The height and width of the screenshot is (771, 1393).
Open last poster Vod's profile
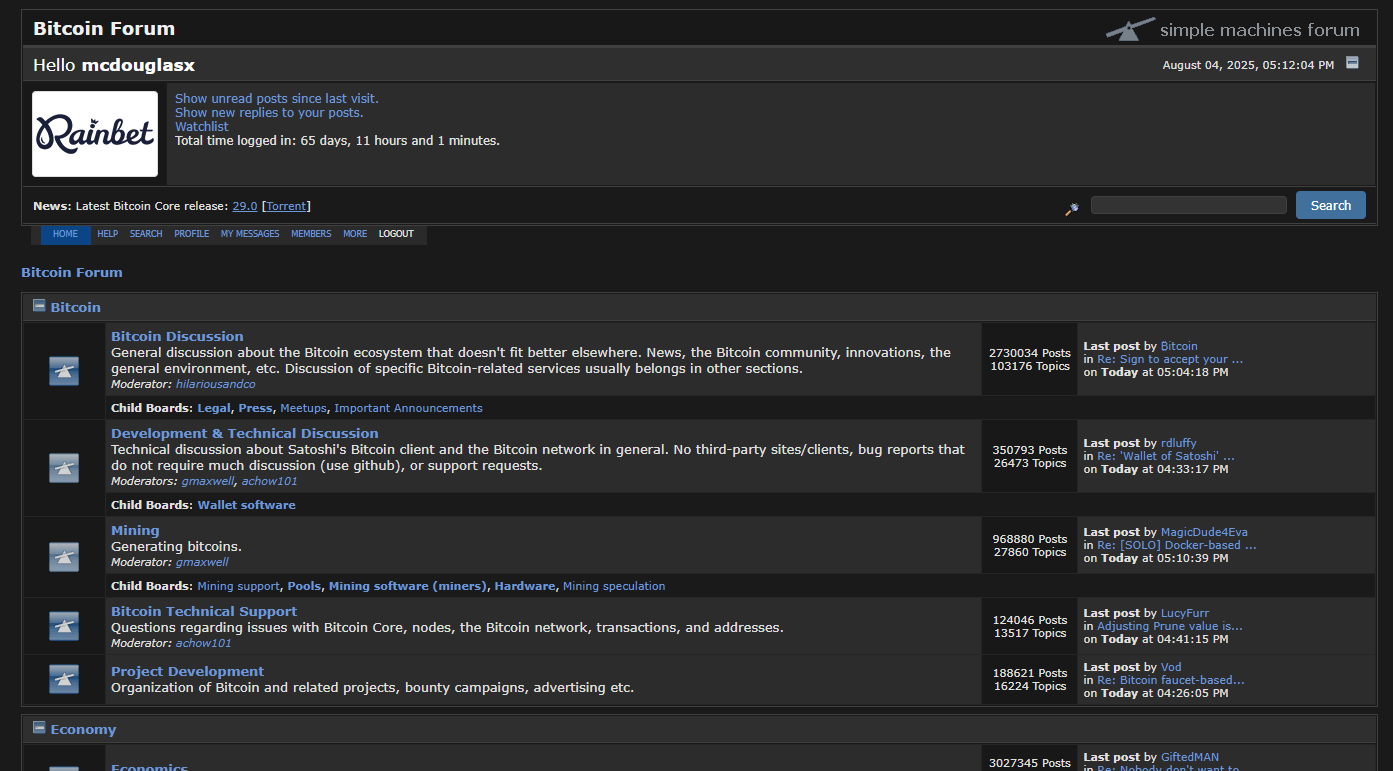tap(1171, 667)
